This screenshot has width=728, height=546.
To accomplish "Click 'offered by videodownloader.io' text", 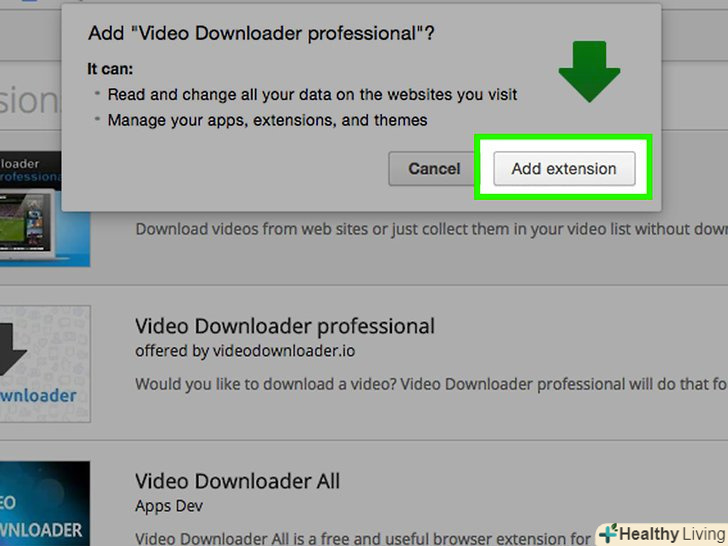I will click(245, 351).
